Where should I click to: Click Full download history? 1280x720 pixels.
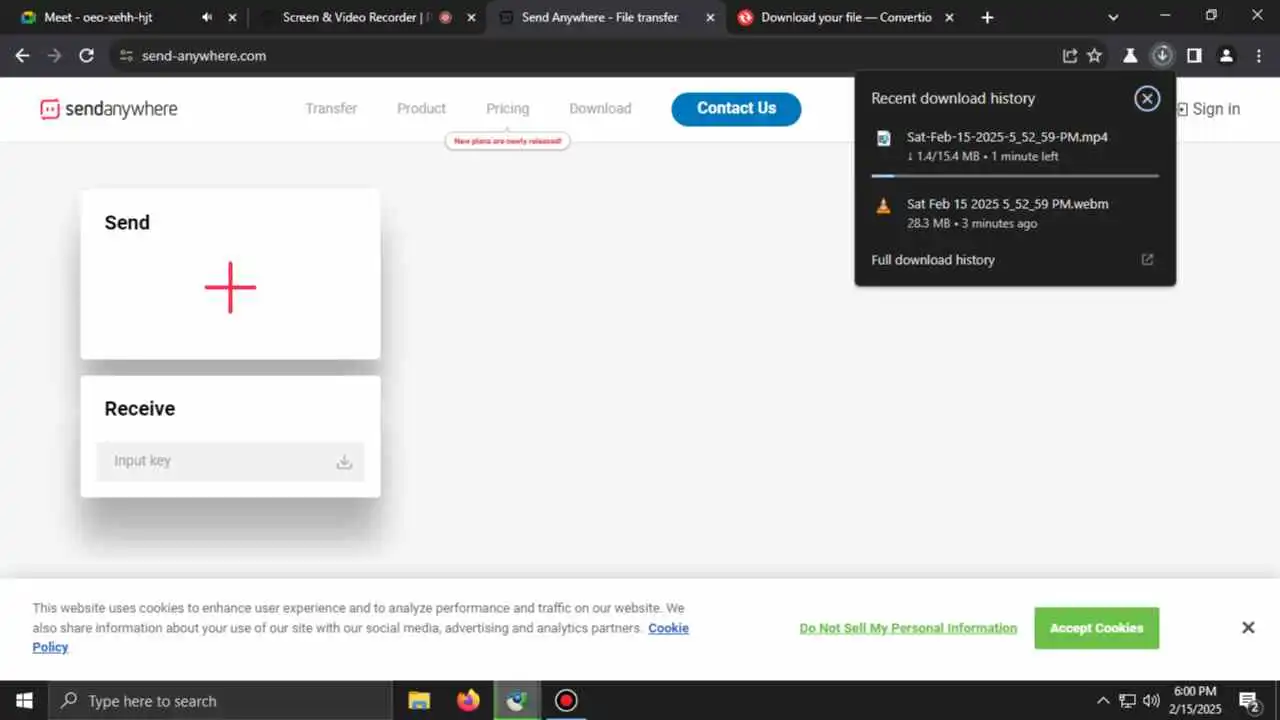[933, 260]
